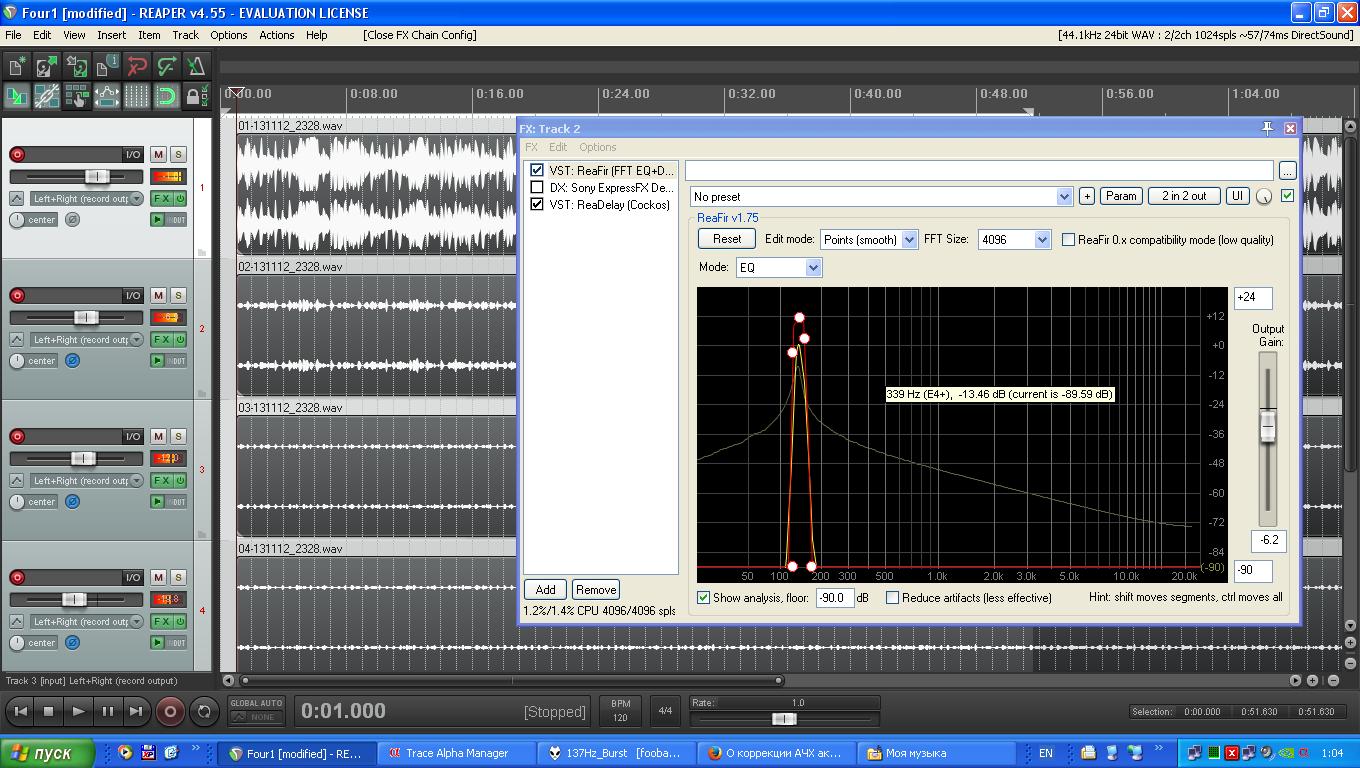The width and height of the screenshot is (1360, 768).
Task: Toggle snap magnet toolbar icon
Action: (167, 96)
